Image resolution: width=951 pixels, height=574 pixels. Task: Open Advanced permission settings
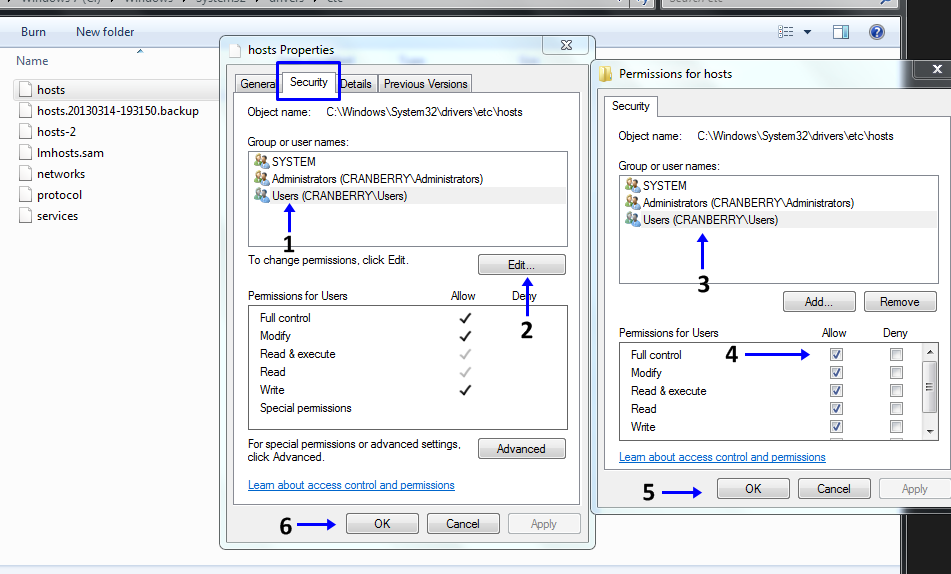click(x=522, y=448)
